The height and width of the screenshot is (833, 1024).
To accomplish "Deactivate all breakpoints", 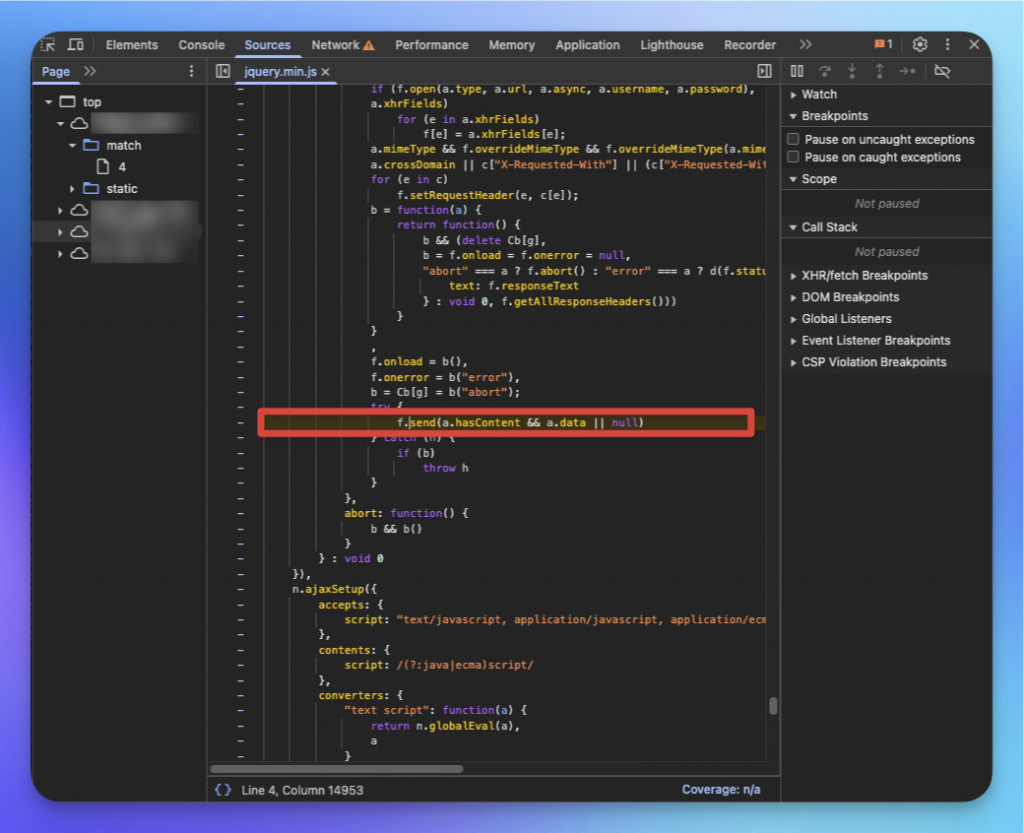I will pos(942,71).
